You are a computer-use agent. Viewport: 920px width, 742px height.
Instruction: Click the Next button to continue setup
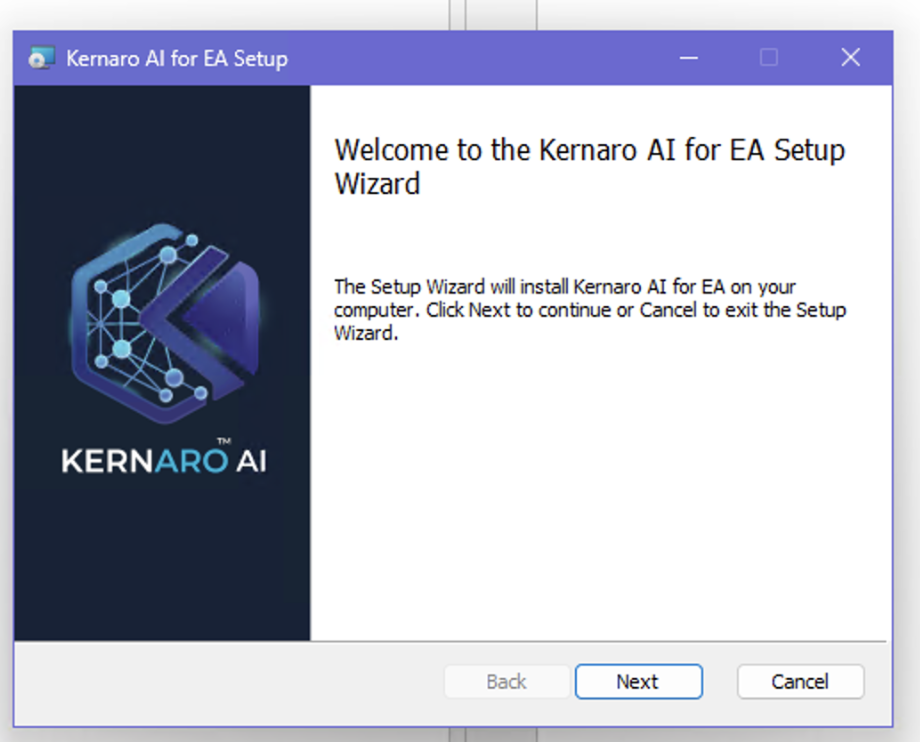(x=638, y=682)
